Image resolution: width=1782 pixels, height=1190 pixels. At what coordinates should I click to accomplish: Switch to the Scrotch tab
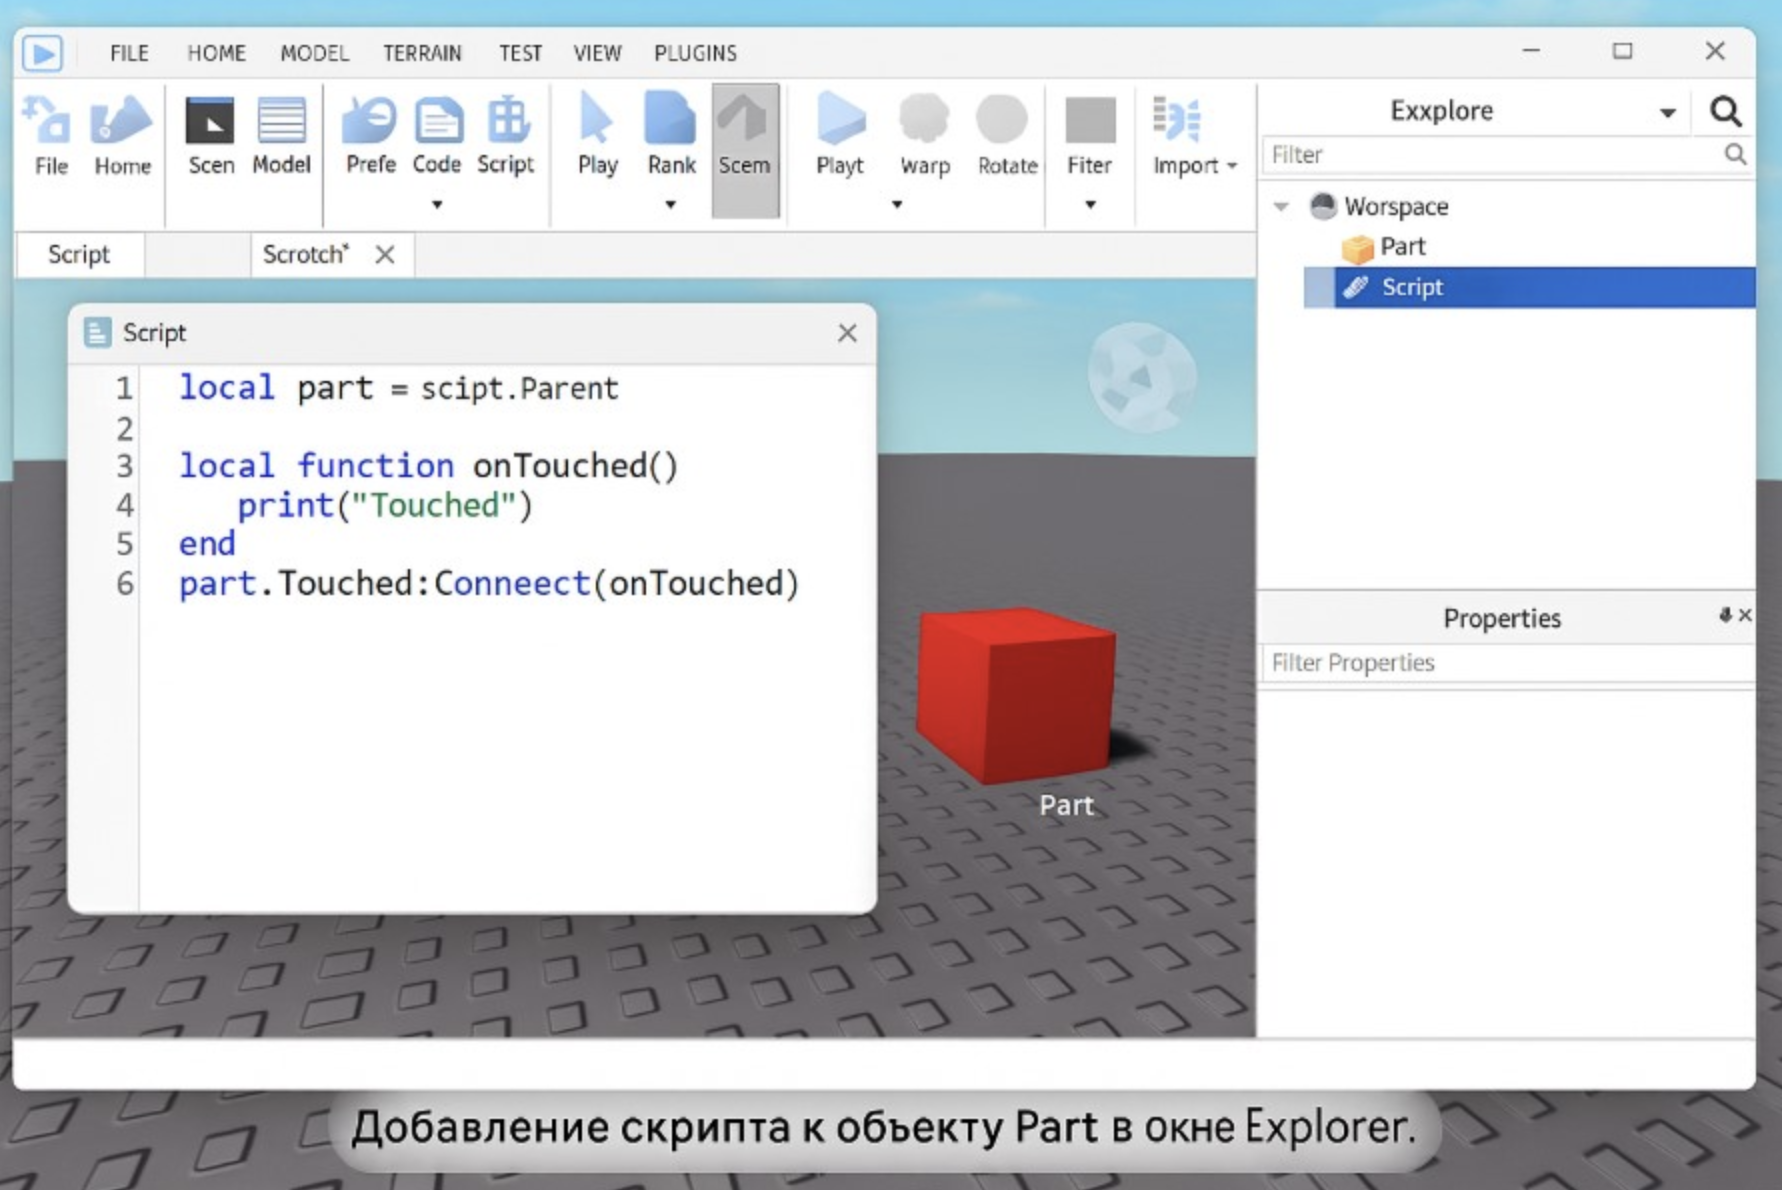pyautogui.click(x=305, y=254)
